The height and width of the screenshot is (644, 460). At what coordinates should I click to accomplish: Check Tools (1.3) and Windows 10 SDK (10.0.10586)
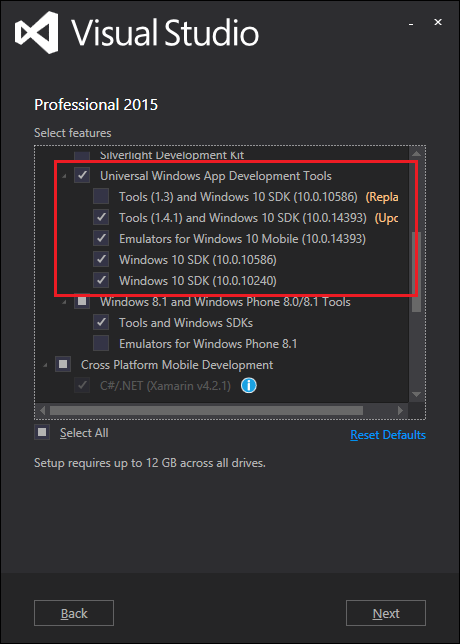click(x=101, y=196)
